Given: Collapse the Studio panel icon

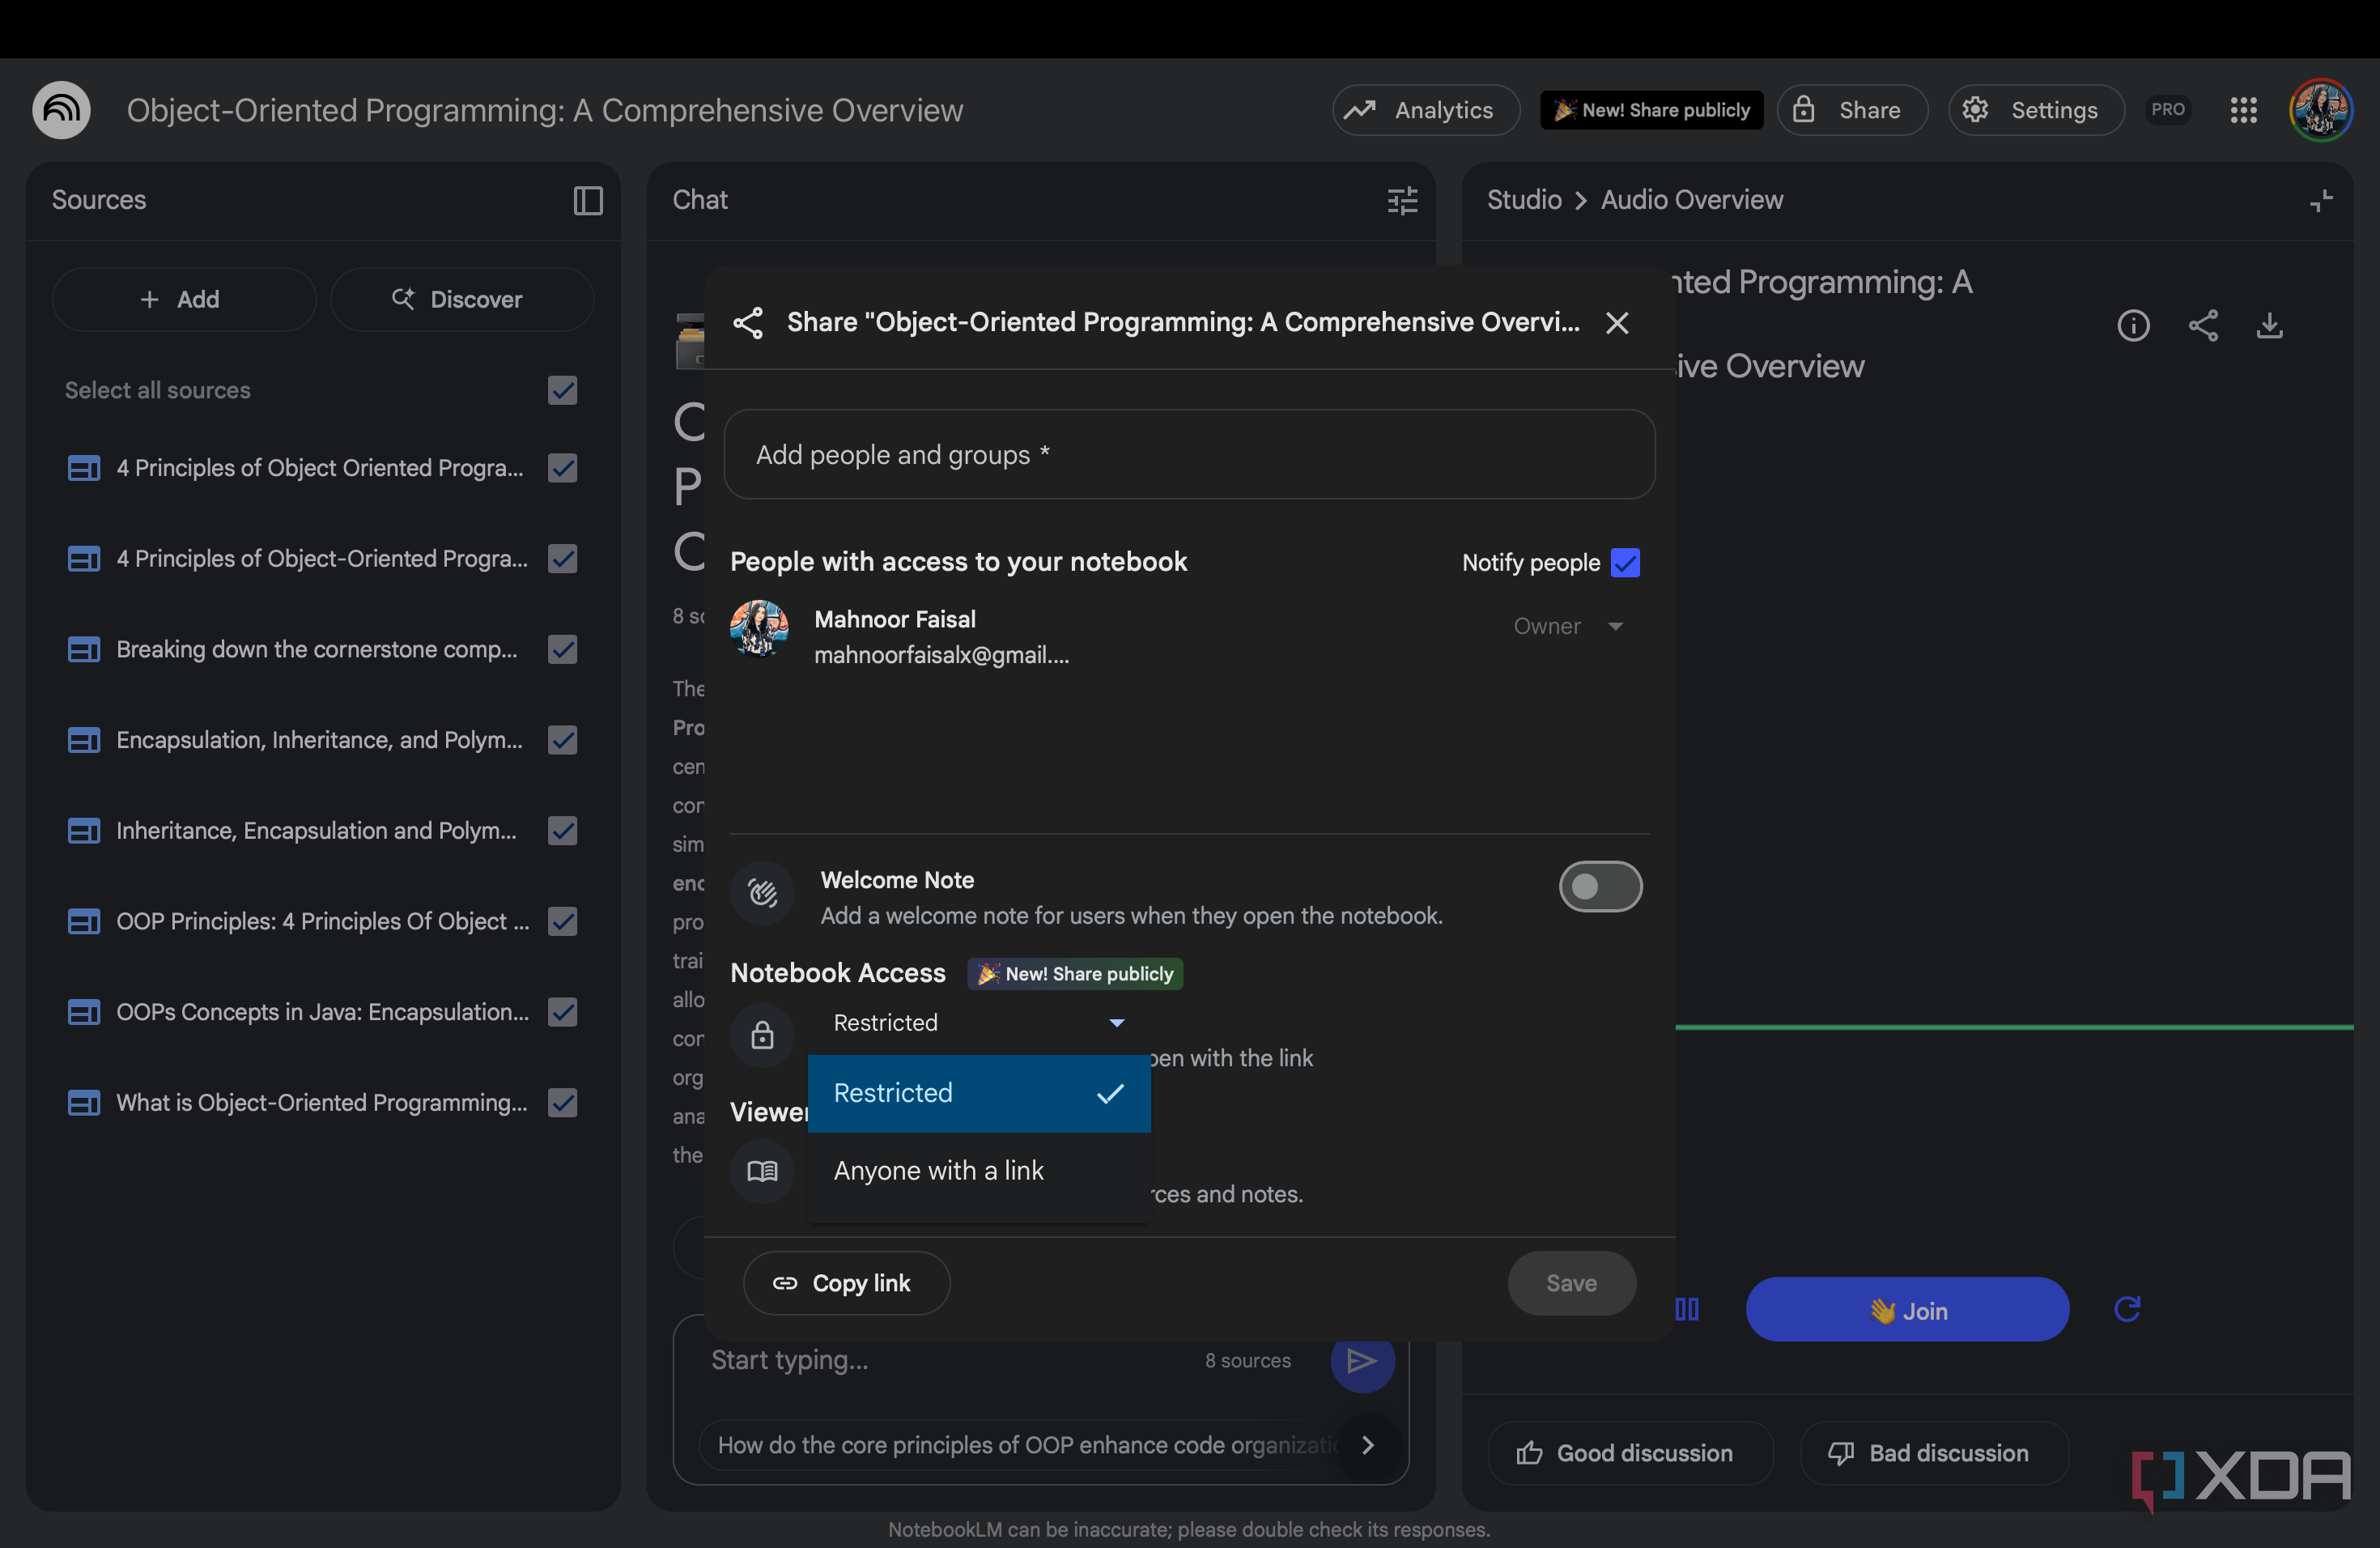Looking at the screenshot, I should [2320, 200].
